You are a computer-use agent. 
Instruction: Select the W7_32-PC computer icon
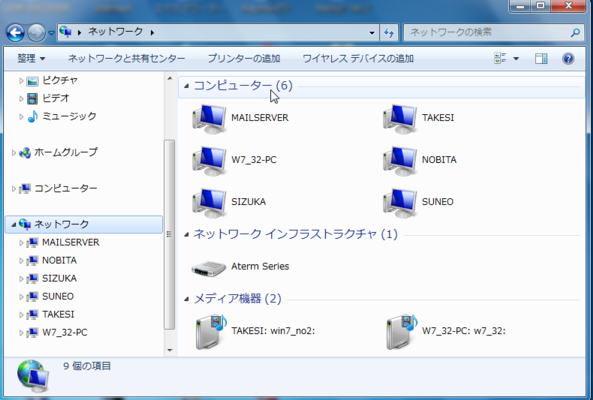(x=209, y=160)
